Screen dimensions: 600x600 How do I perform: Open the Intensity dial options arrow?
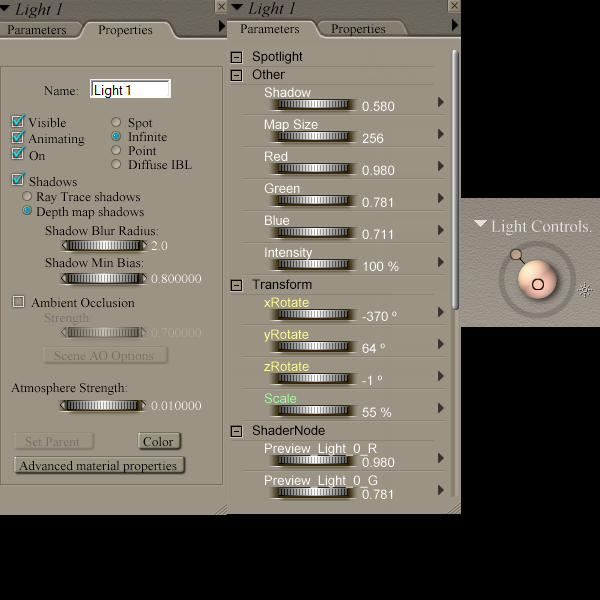[441, 262]
